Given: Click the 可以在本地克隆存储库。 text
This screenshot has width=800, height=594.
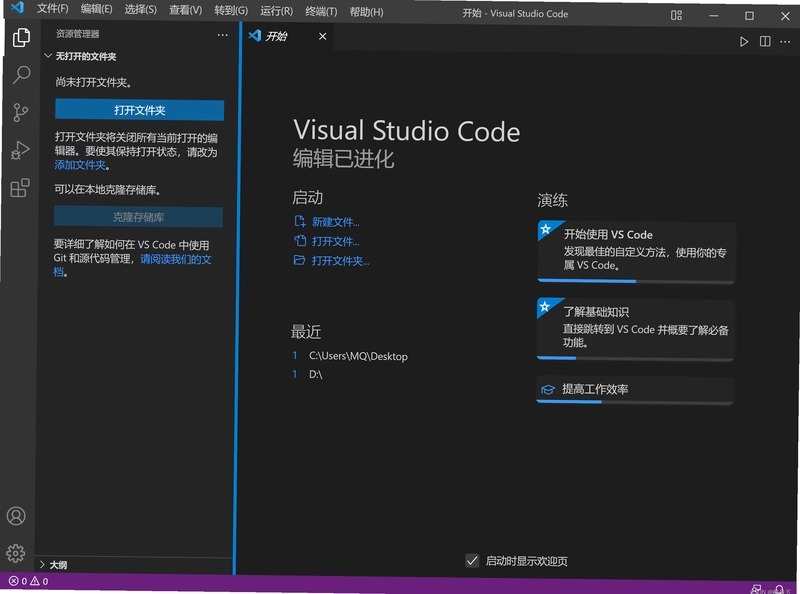Looking at the screenshot, I should 108,190.
